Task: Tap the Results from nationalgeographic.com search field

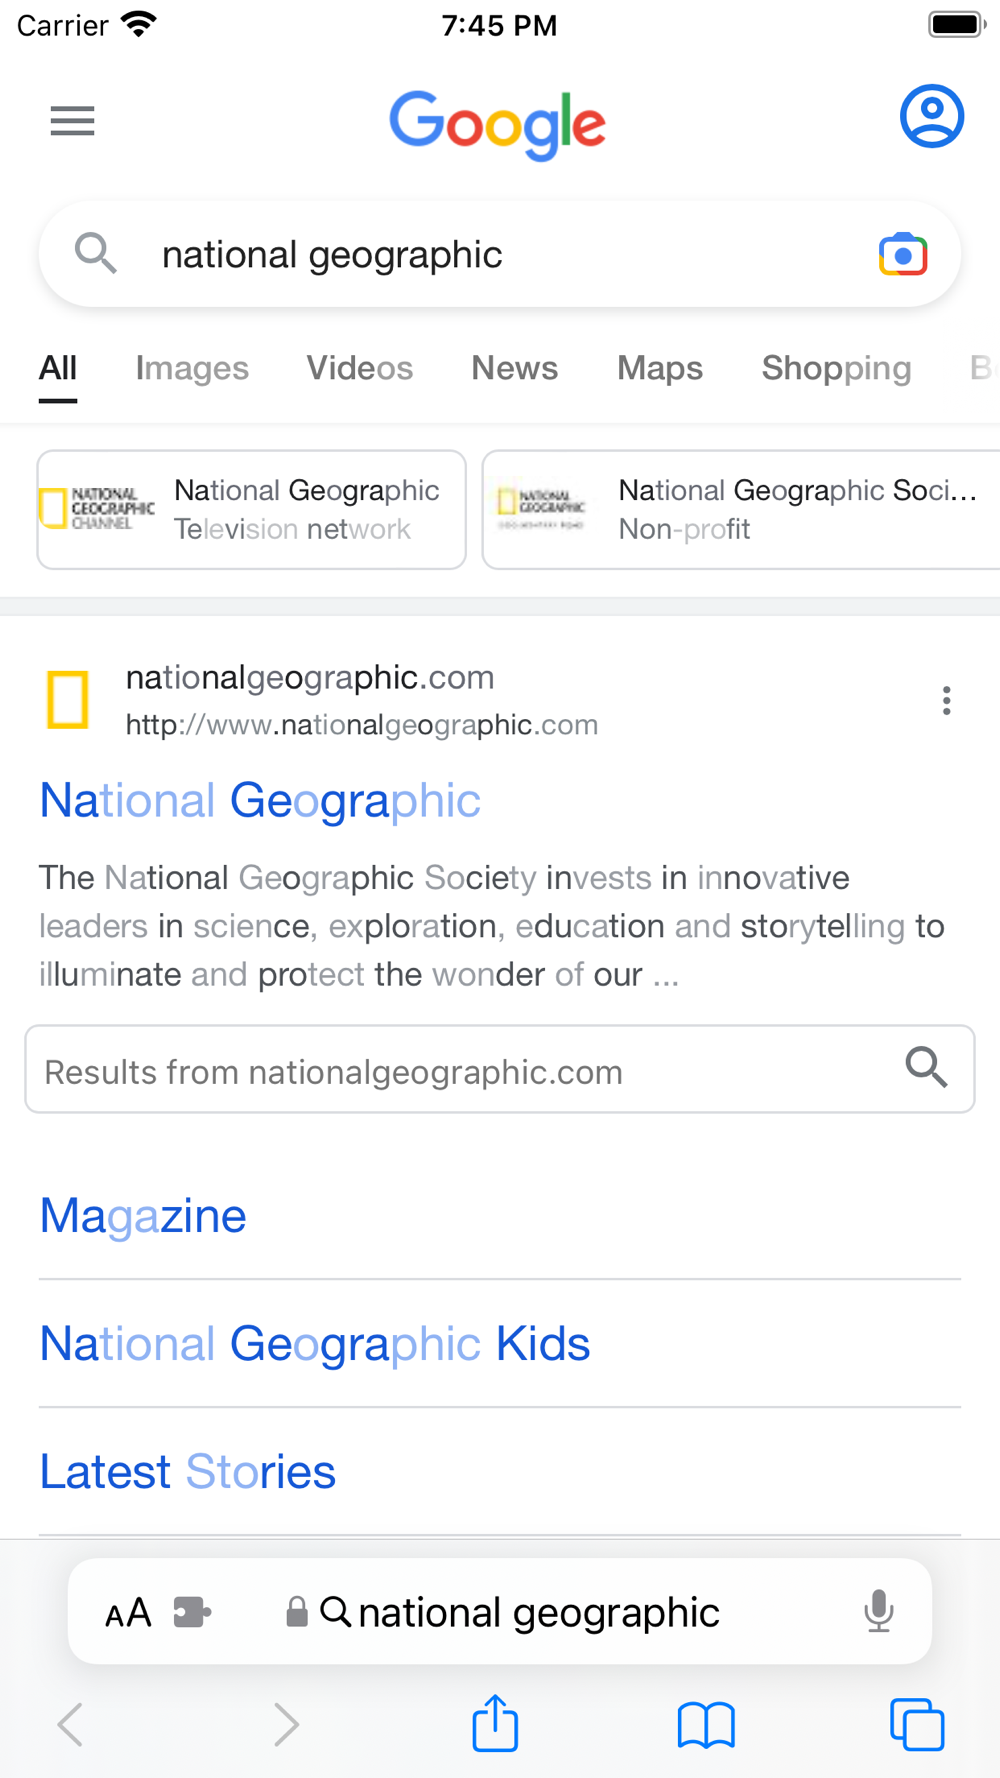Action: pyautogui.click(x=500, y=1069)
